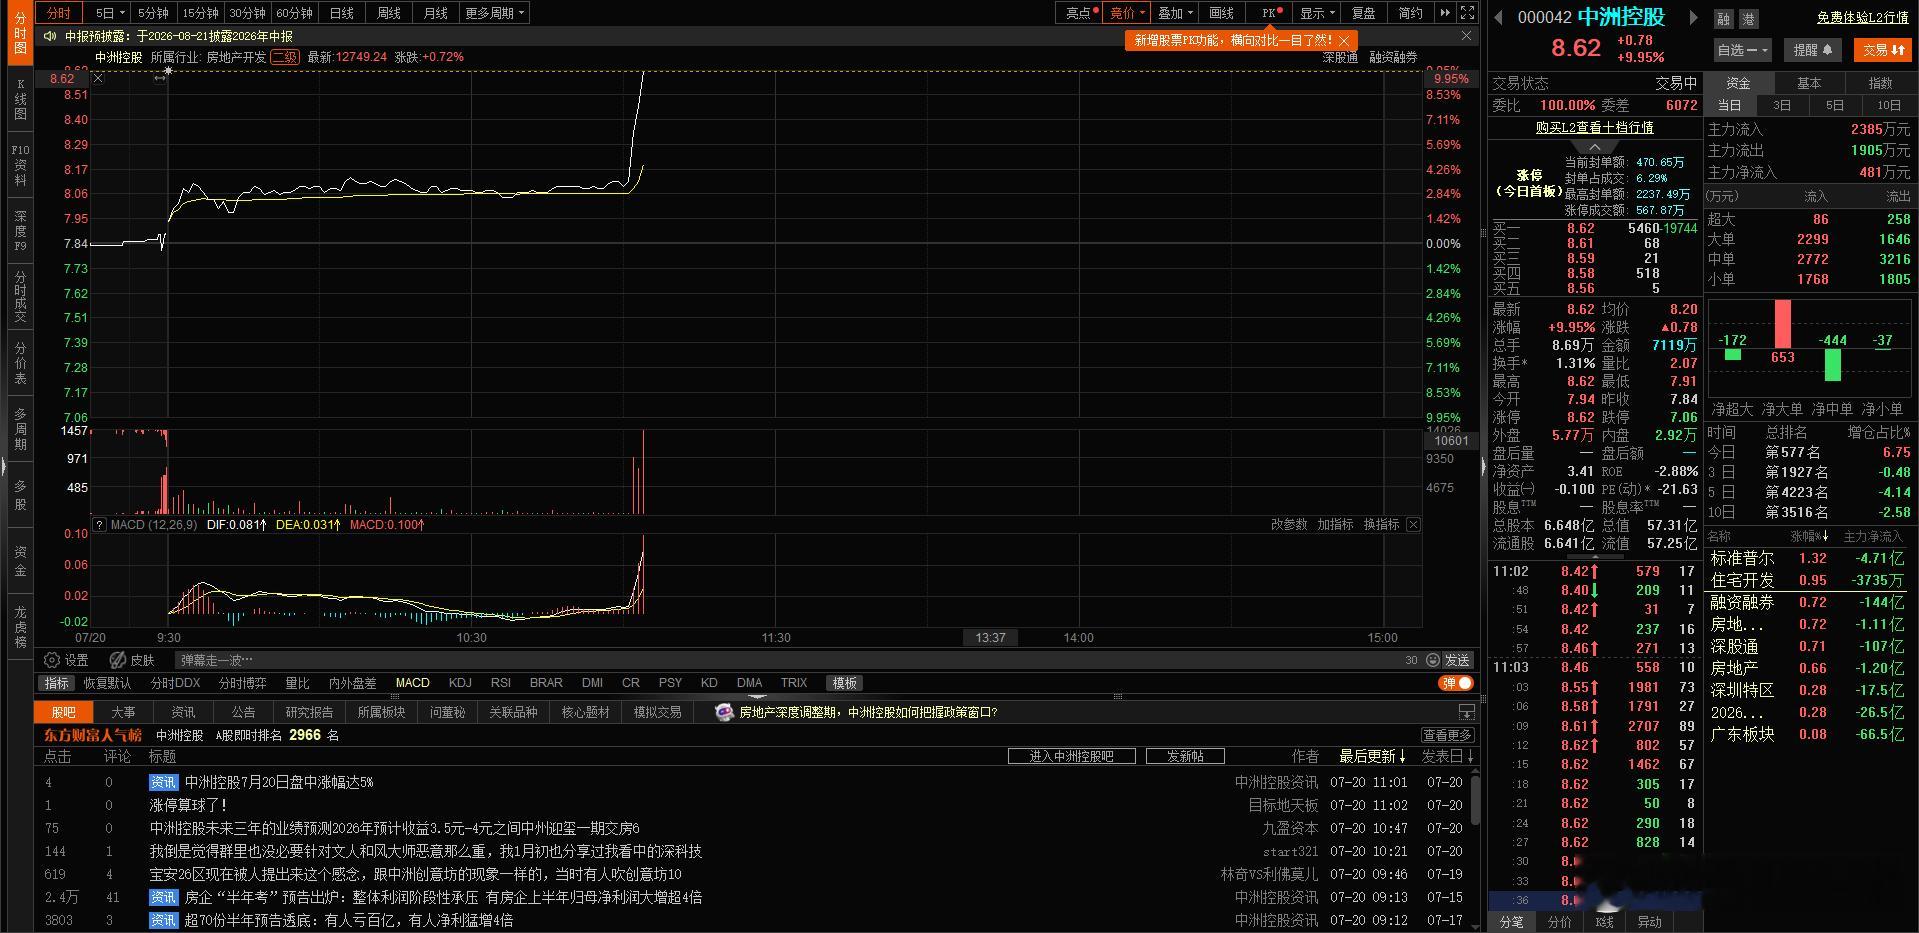Collapse the bottom news panel icon
This screenshot has height=933, width=1919.
pos(1467,712)
